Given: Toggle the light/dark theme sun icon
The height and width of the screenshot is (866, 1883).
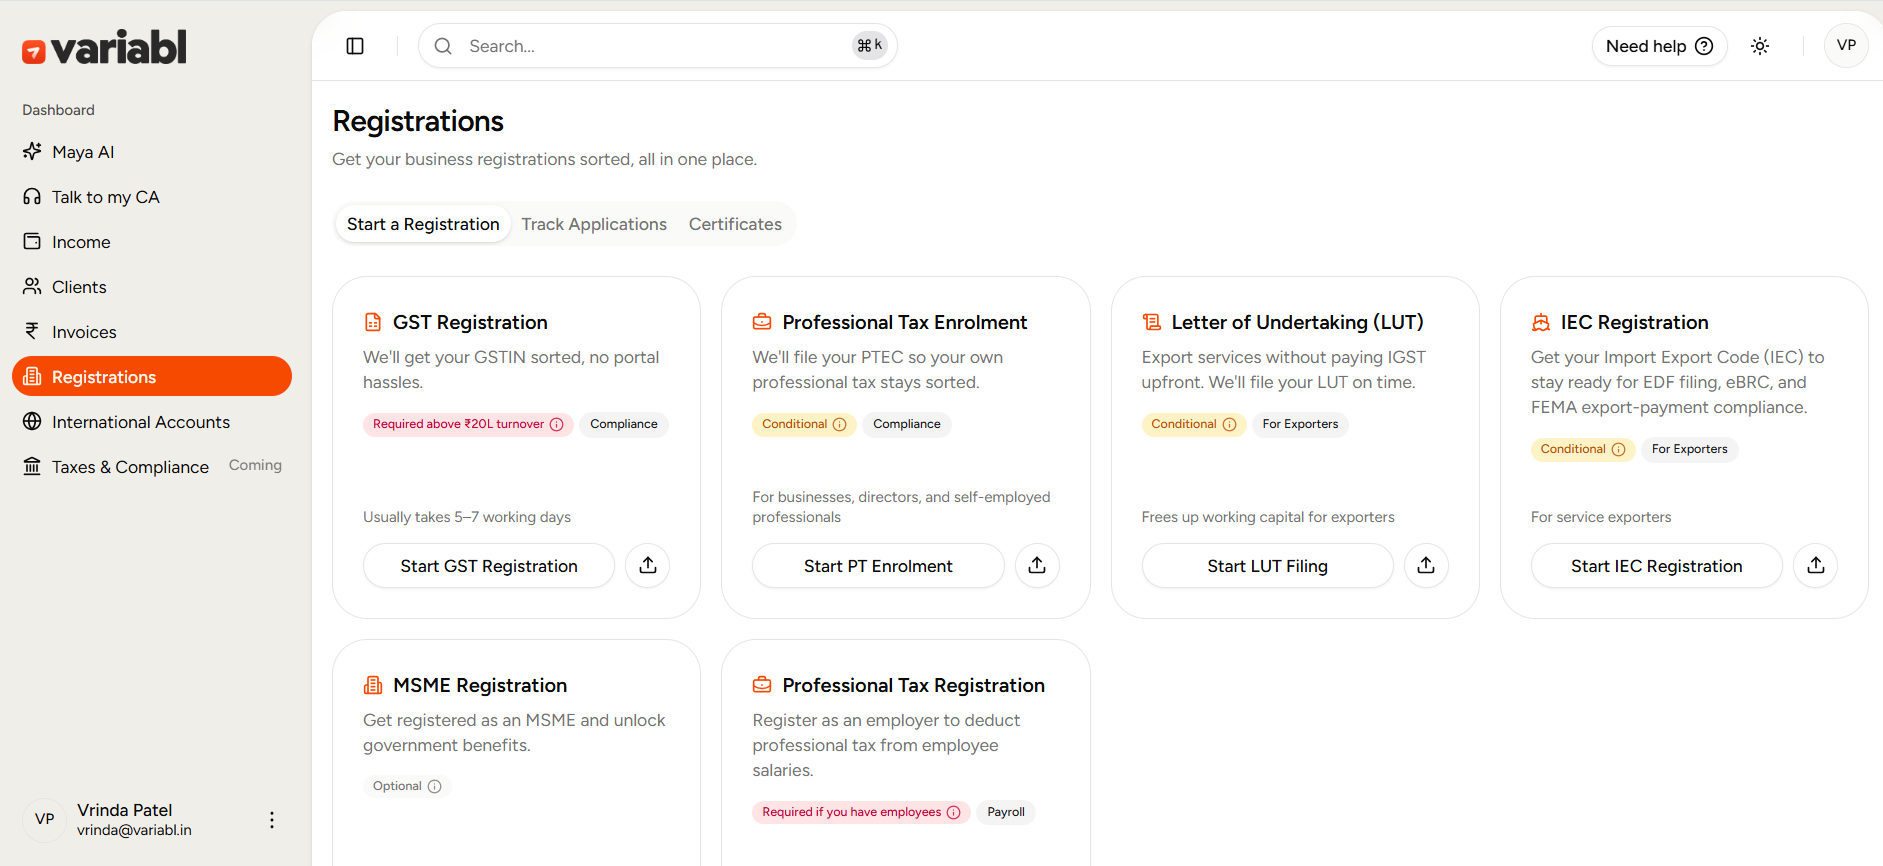Looking at the screenshot, I should click(1760, 46).
